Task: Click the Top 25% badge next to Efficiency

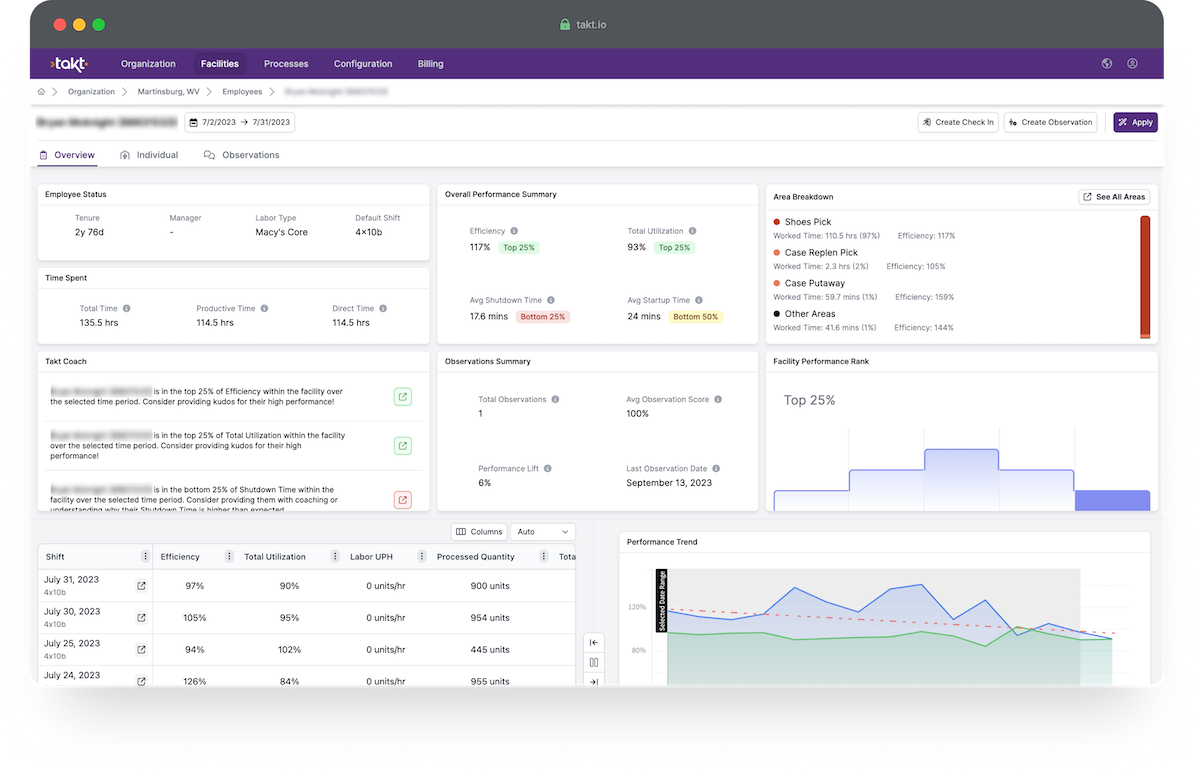Action: pyautogui.click(x=518, y=248)
